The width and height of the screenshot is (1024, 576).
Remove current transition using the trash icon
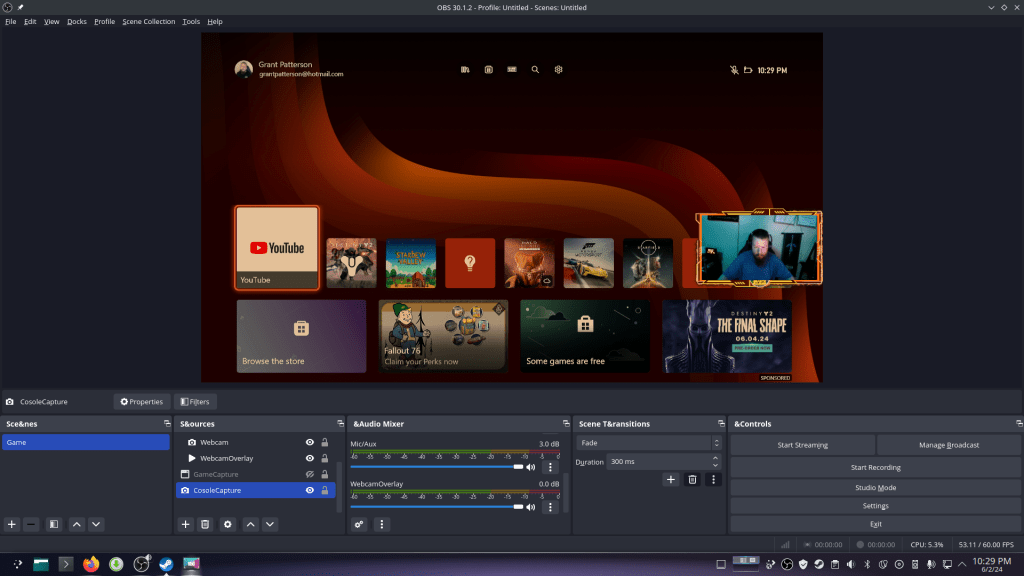click(x=692, y=480)
